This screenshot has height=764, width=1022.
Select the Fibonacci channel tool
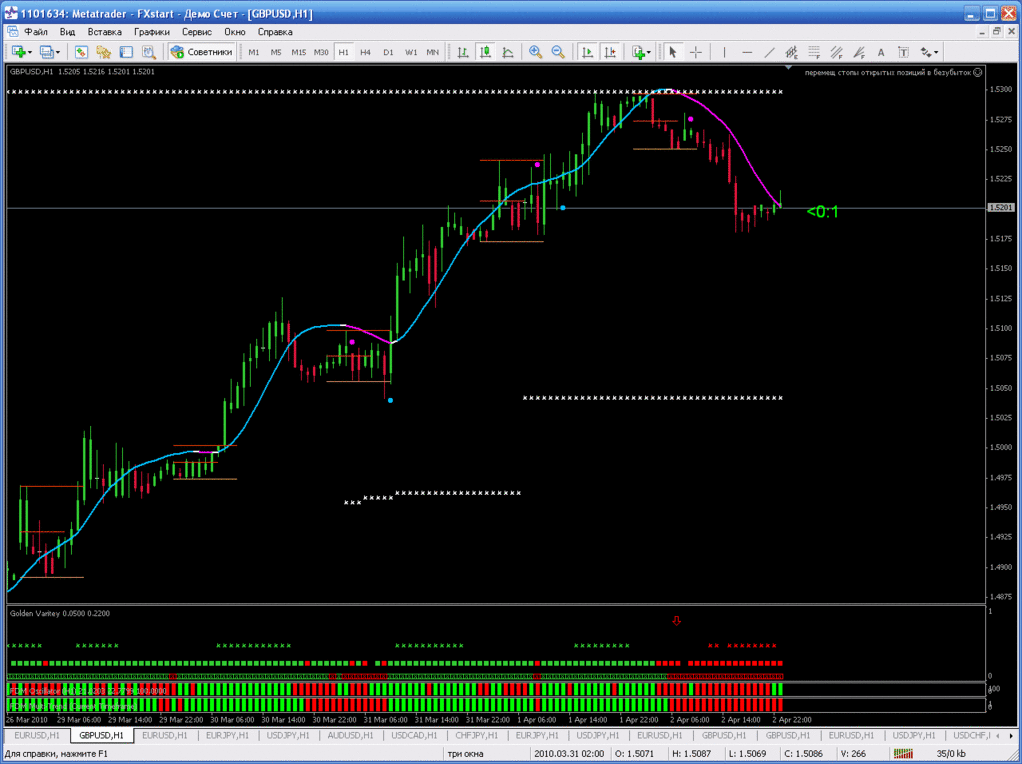pos(836,52)
